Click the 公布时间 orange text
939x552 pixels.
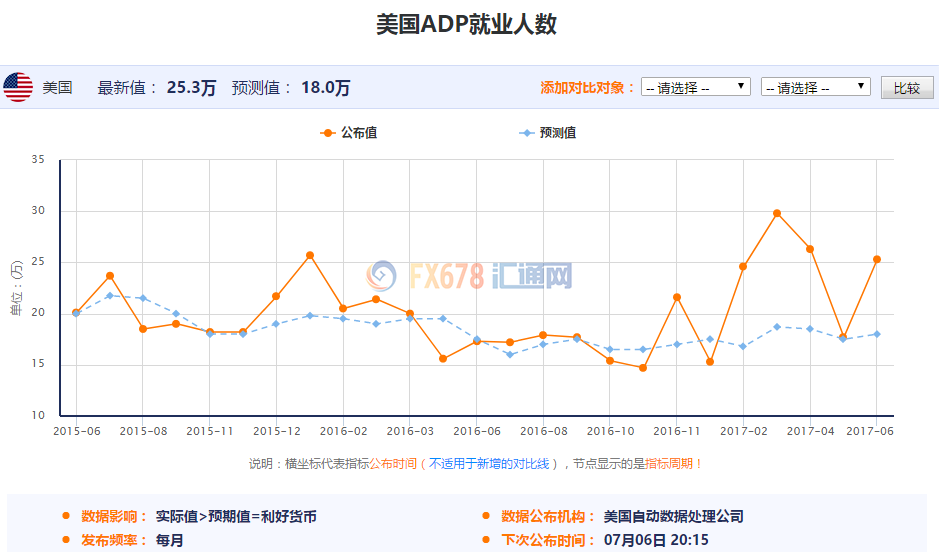[393, 463]
